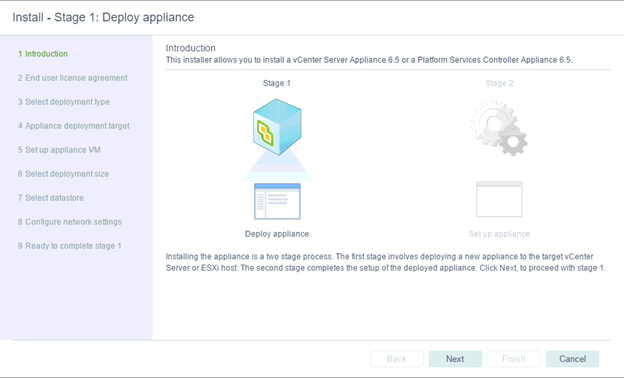Click the Cancel button

pyautogui.click(x=572, y=359)
